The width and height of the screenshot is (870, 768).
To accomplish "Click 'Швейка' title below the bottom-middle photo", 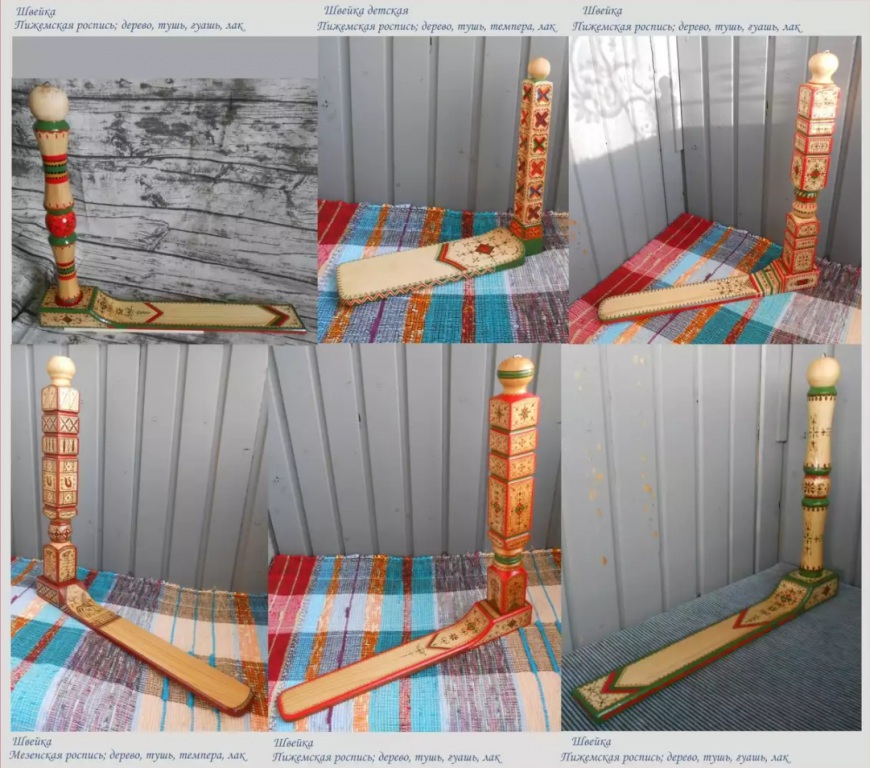I will tap(293, 742).
